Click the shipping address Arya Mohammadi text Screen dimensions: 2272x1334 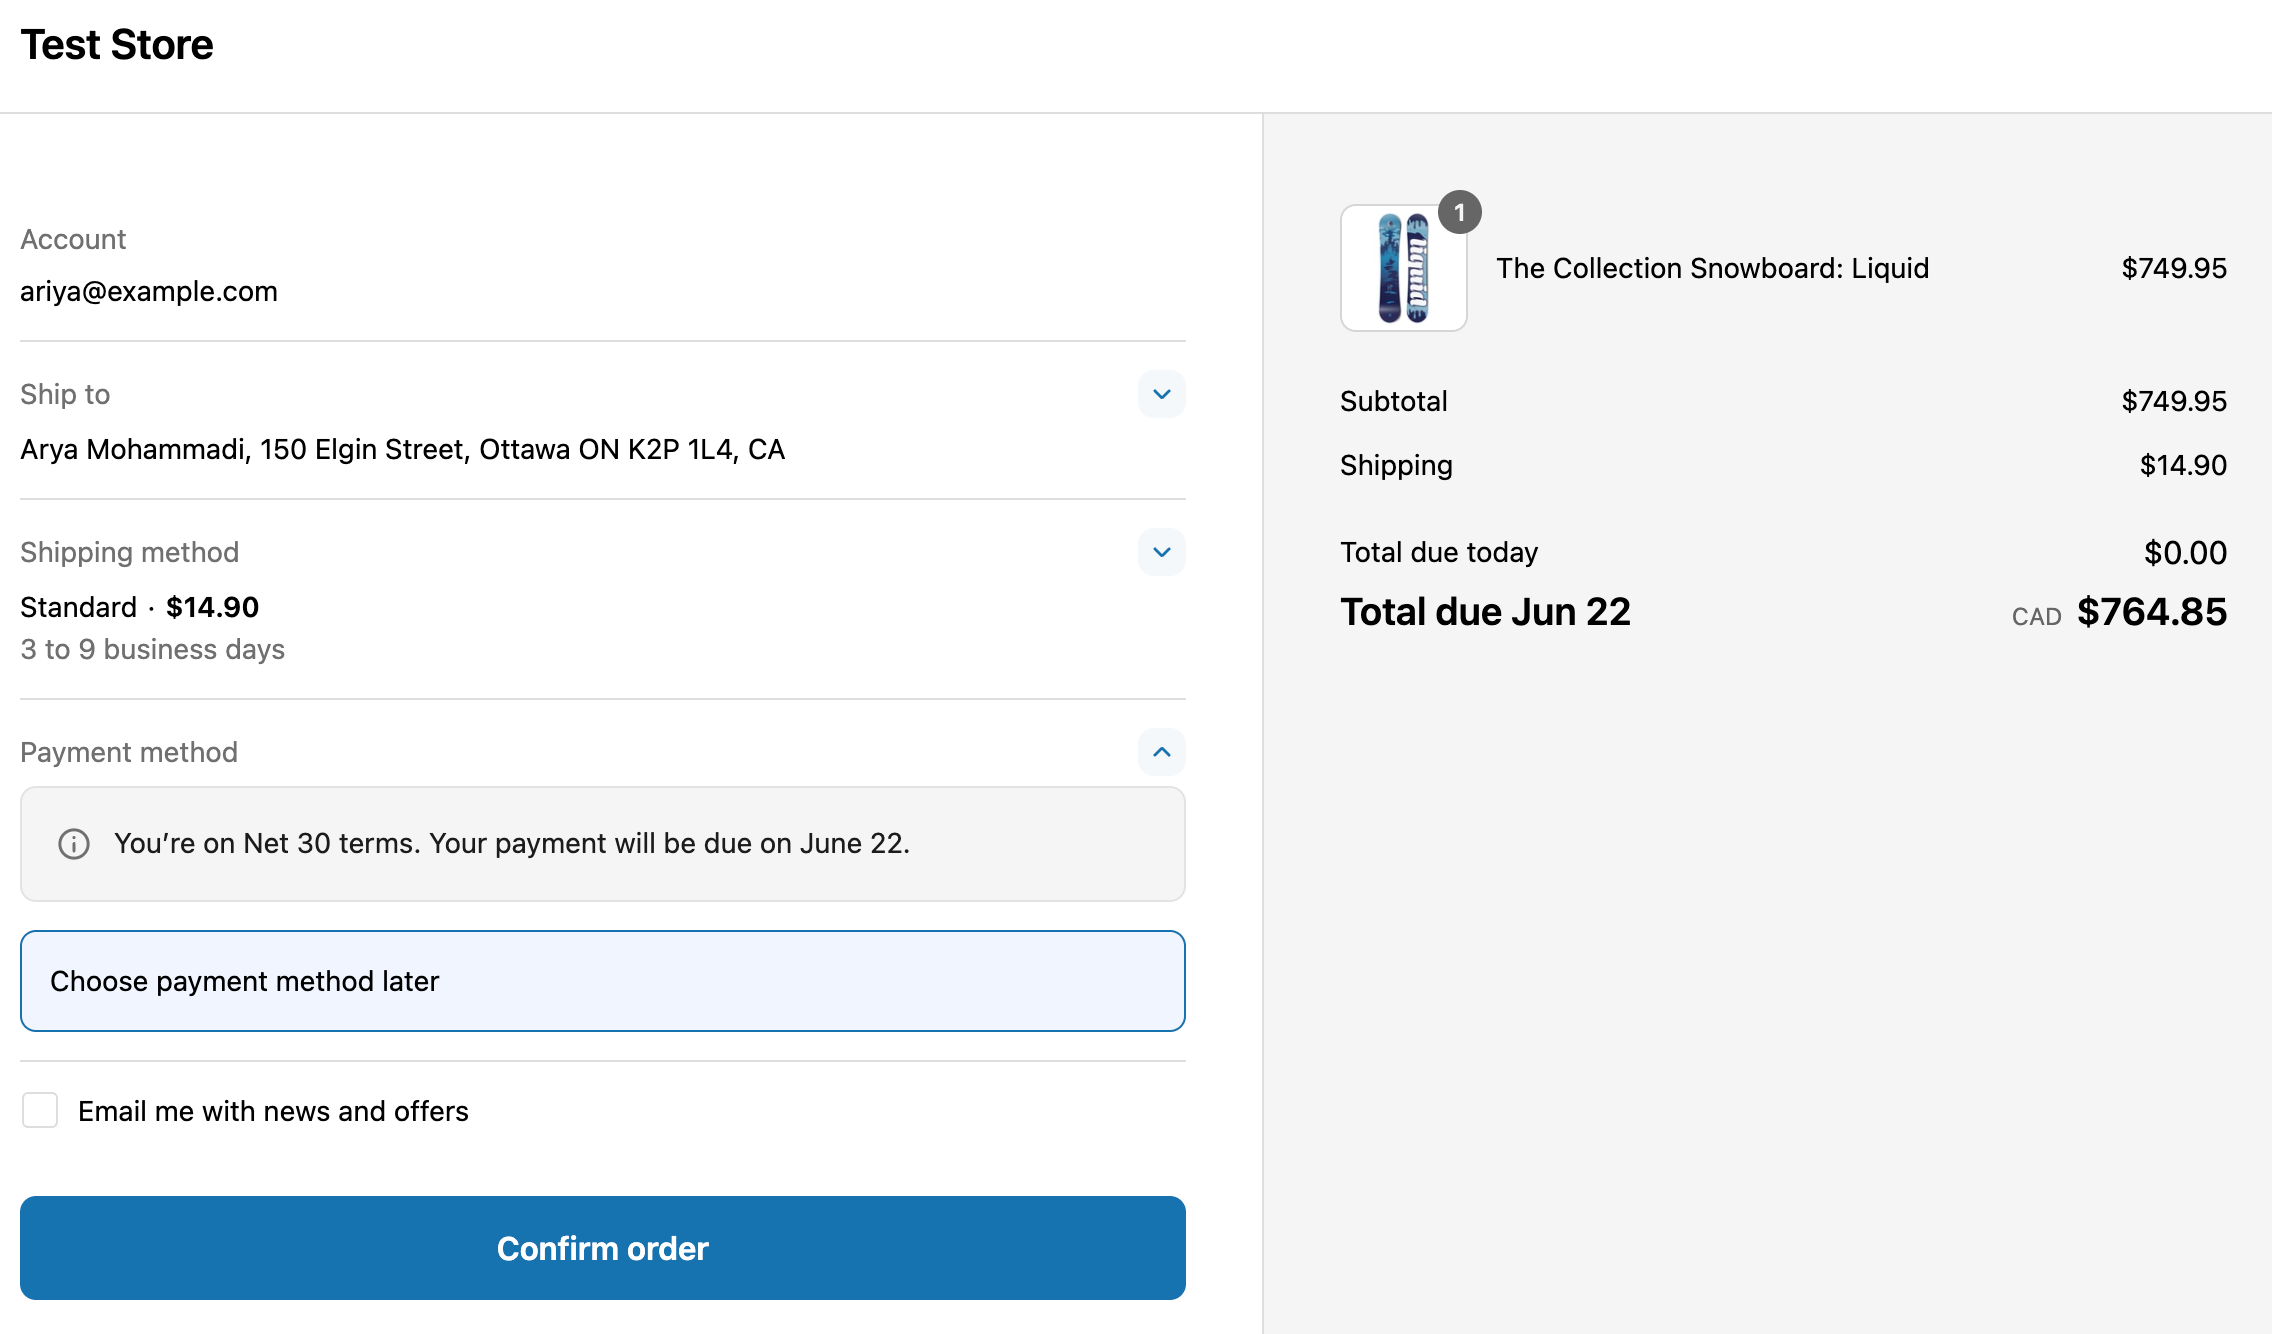coord(402,449)
